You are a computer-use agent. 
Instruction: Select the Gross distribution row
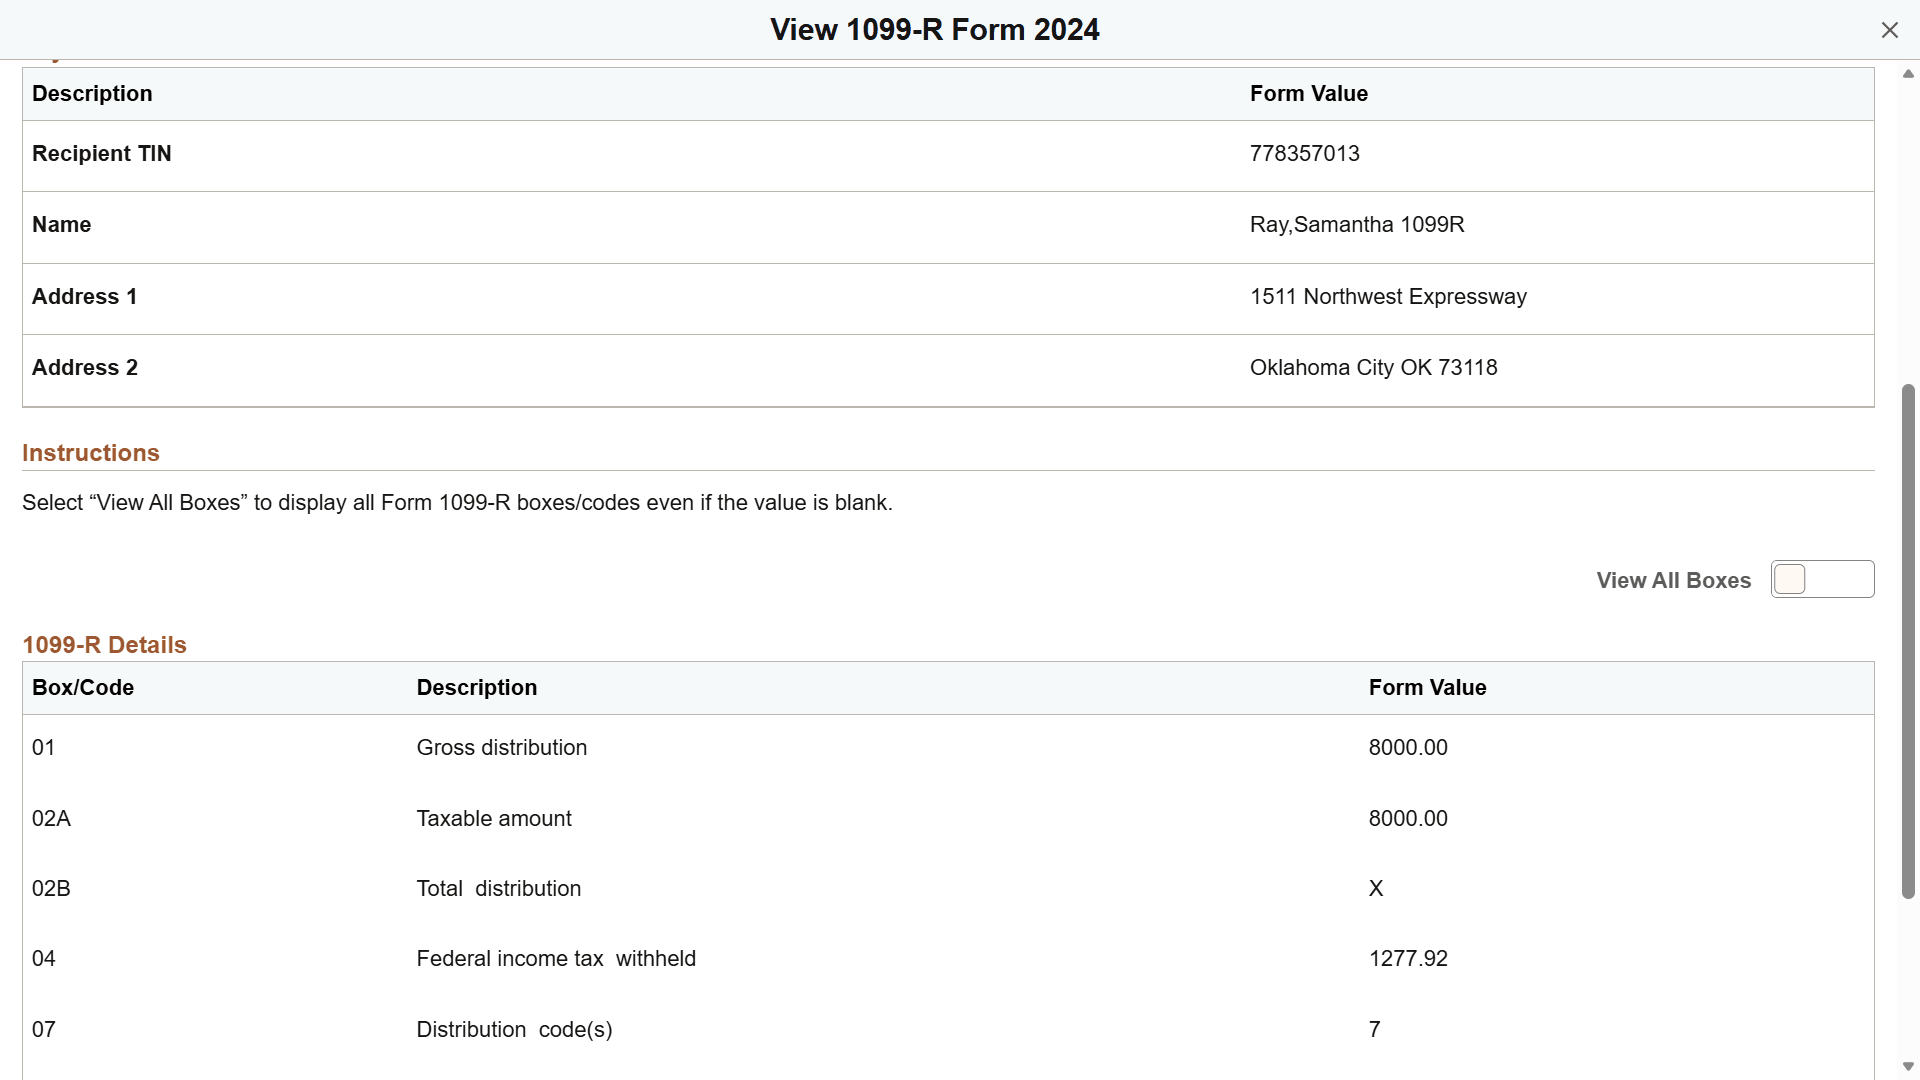coord(501,747)
